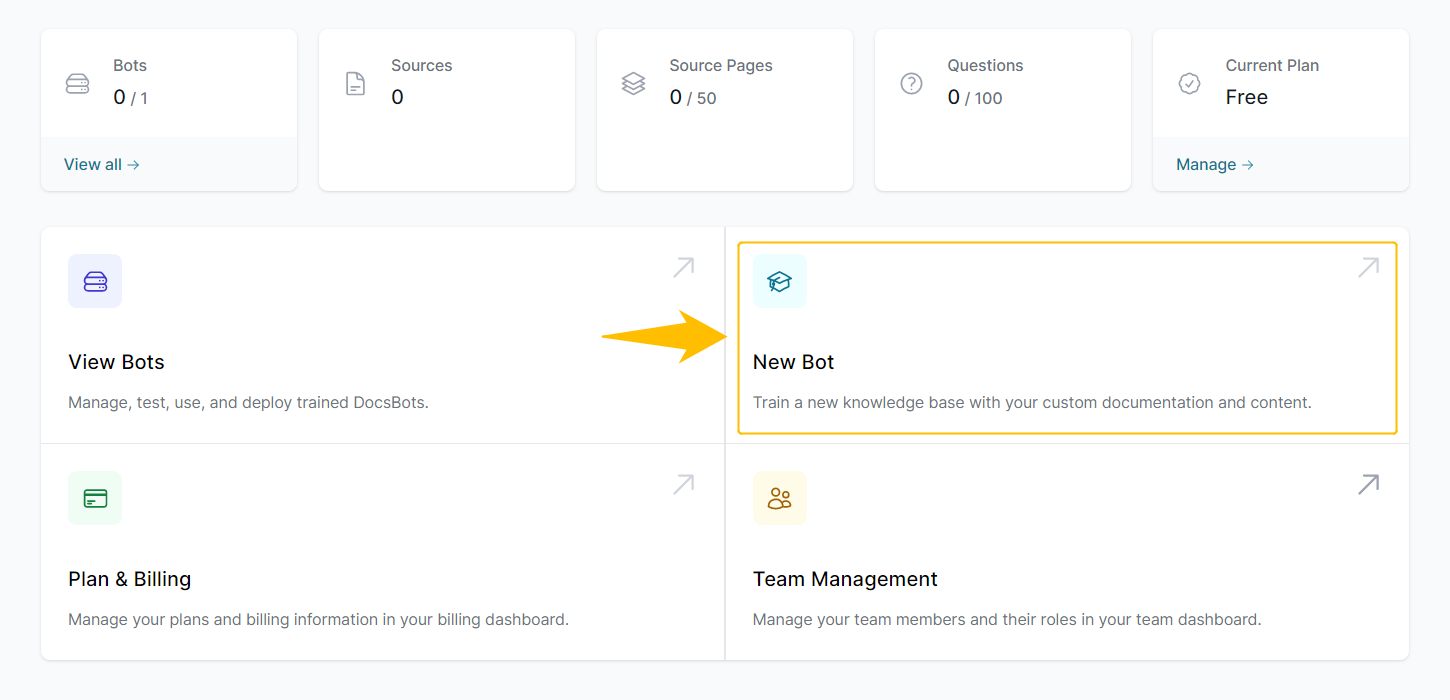
Task: Click the Questions stat label
Action: coord(986,65)
